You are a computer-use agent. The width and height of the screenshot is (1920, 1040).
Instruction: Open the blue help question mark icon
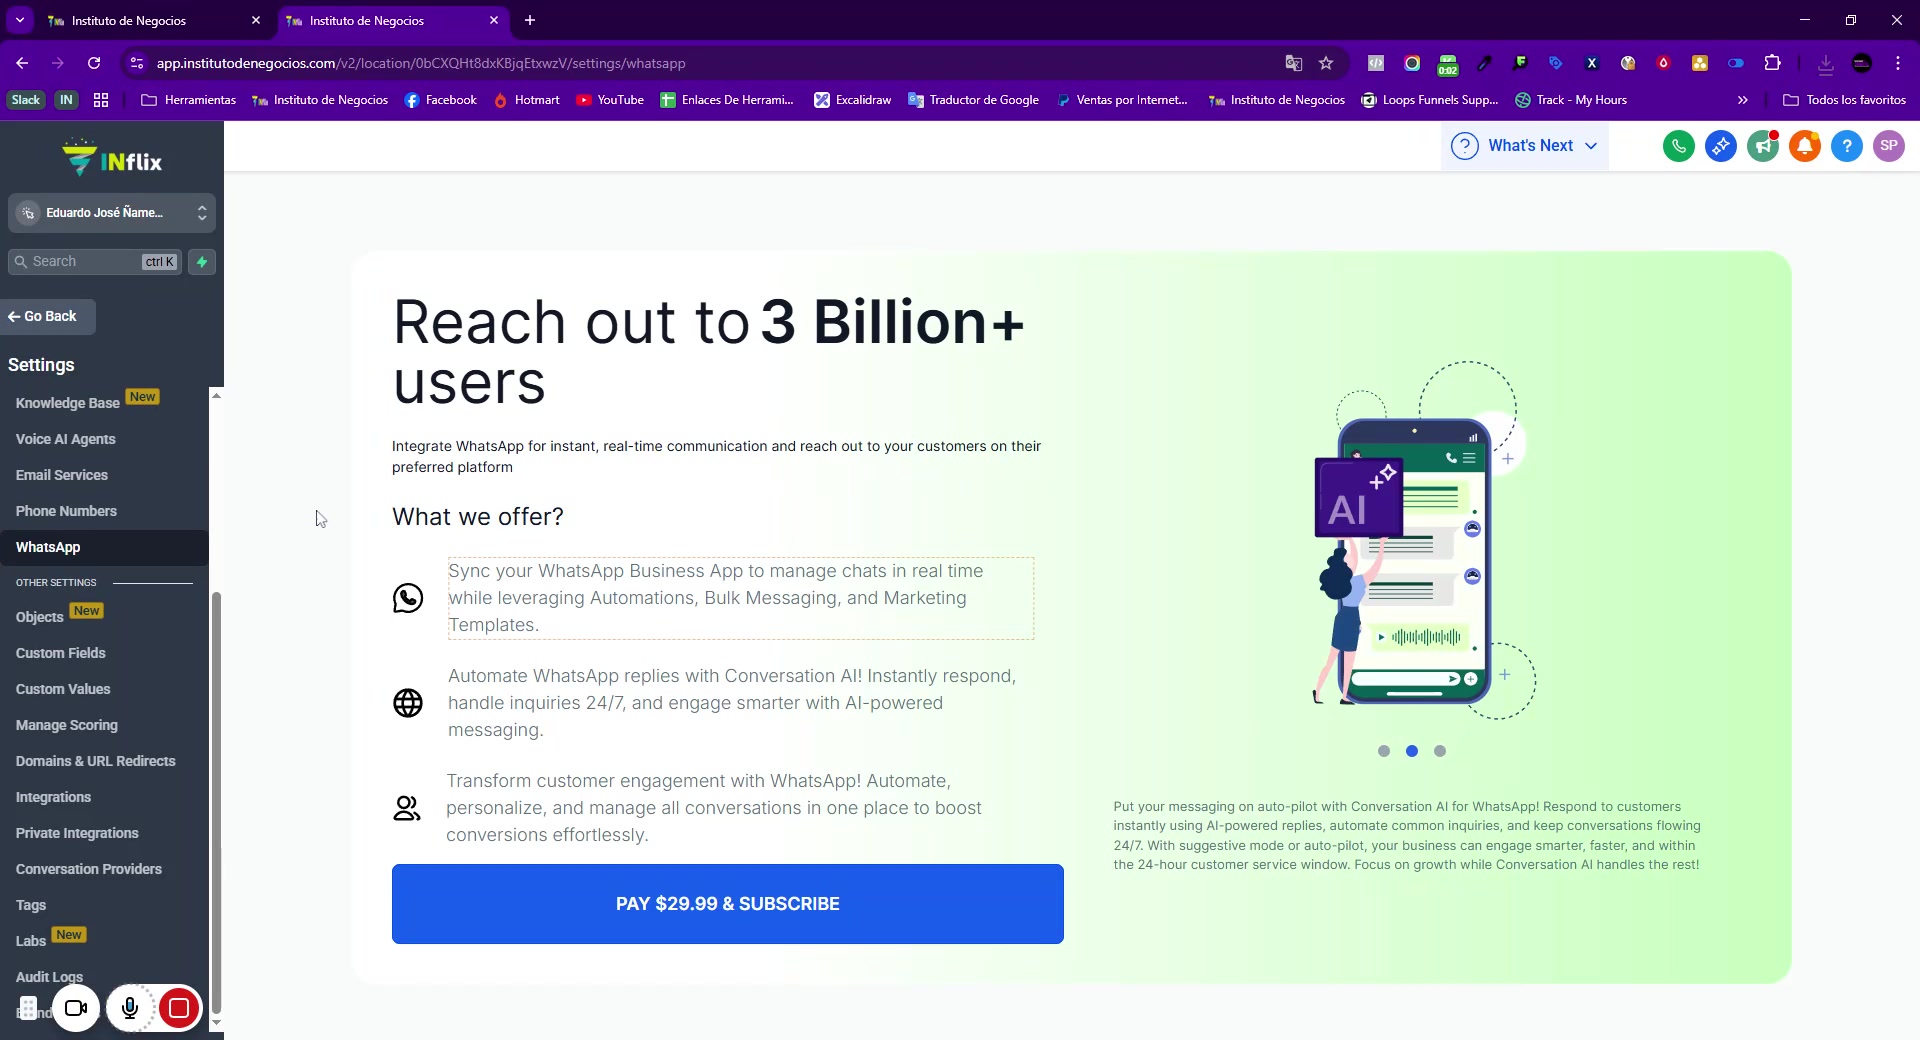tap(1846, 146)
